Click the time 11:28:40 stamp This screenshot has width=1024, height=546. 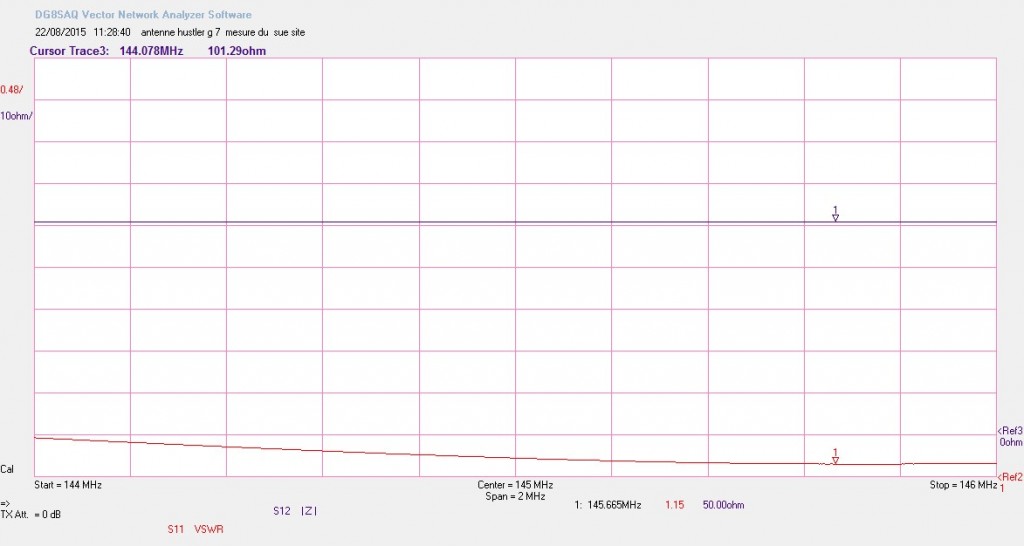112,32
